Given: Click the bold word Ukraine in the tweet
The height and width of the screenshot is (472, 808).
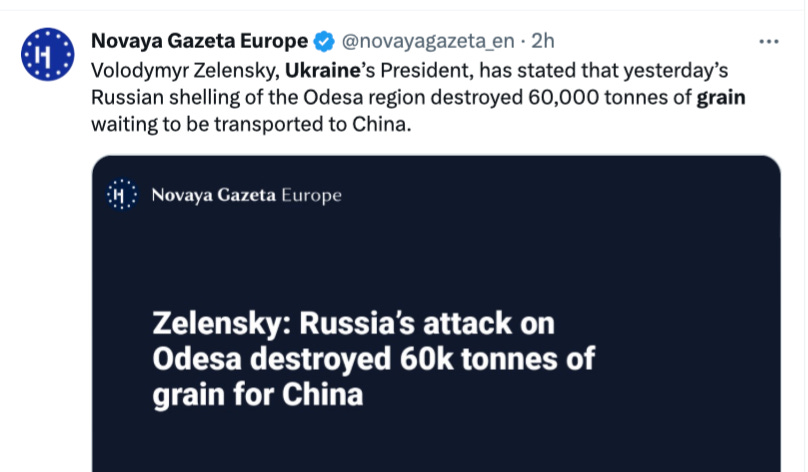Looking at the screenshot, I should (321, 71).
